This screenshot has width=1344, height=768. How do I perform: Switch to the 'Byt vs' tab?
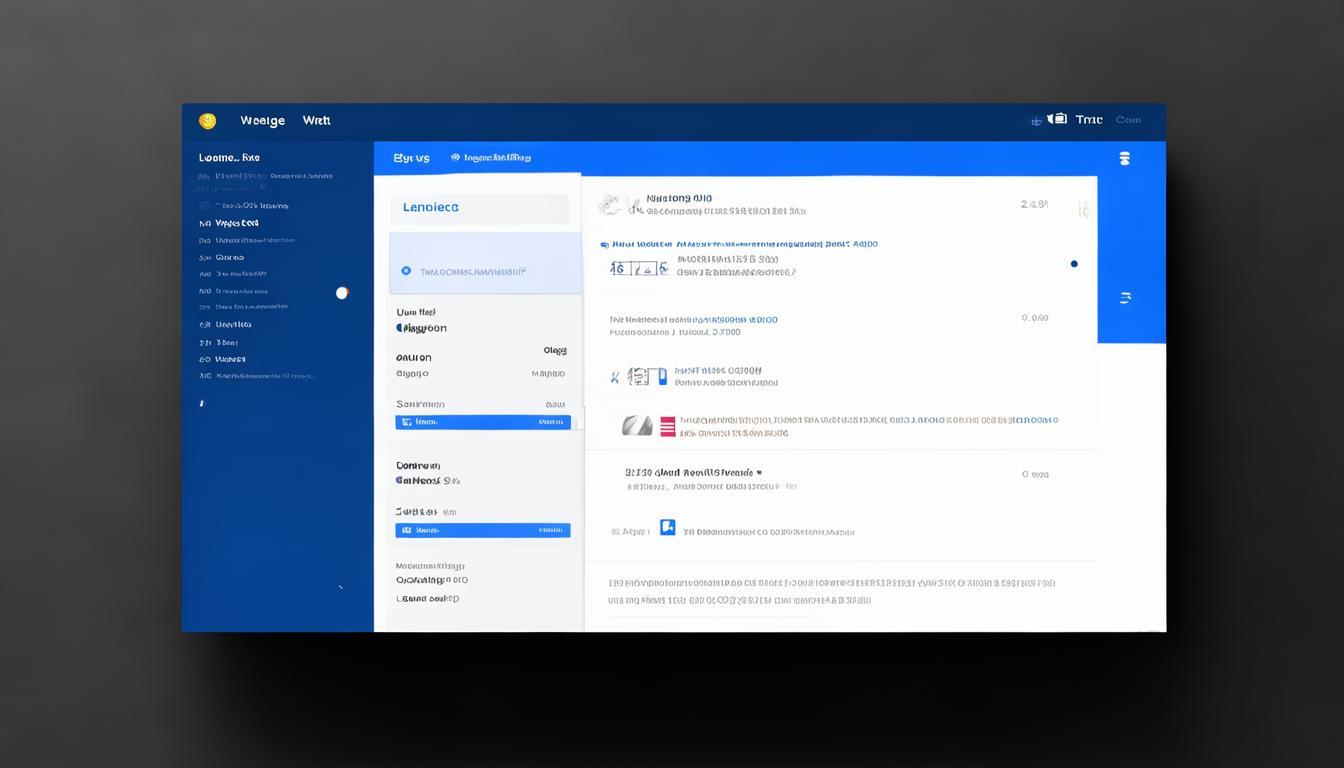(411, 158)
